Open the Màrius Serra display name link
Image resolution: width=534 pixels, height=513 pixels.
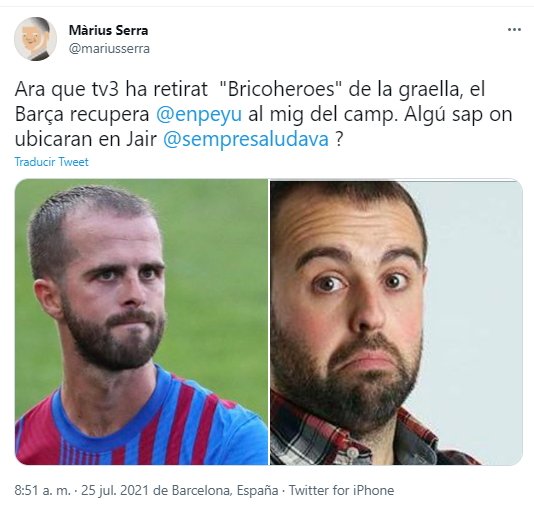click(108, 30)
